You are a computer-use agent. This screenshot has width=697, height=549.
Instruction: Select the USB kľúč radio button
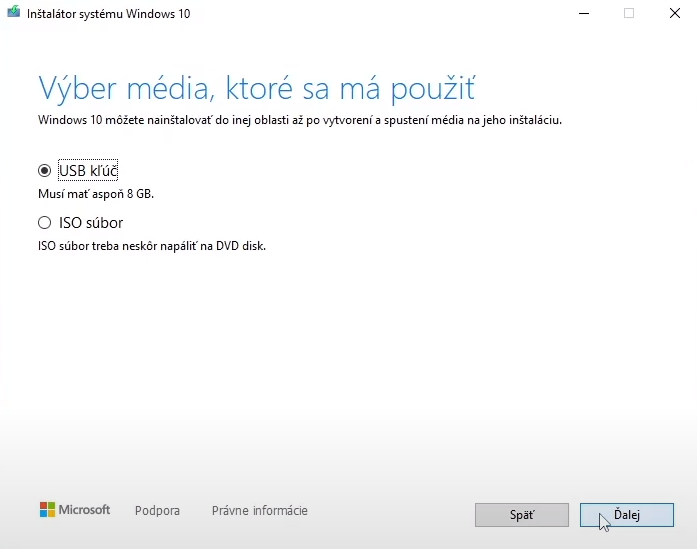(44, 170)
